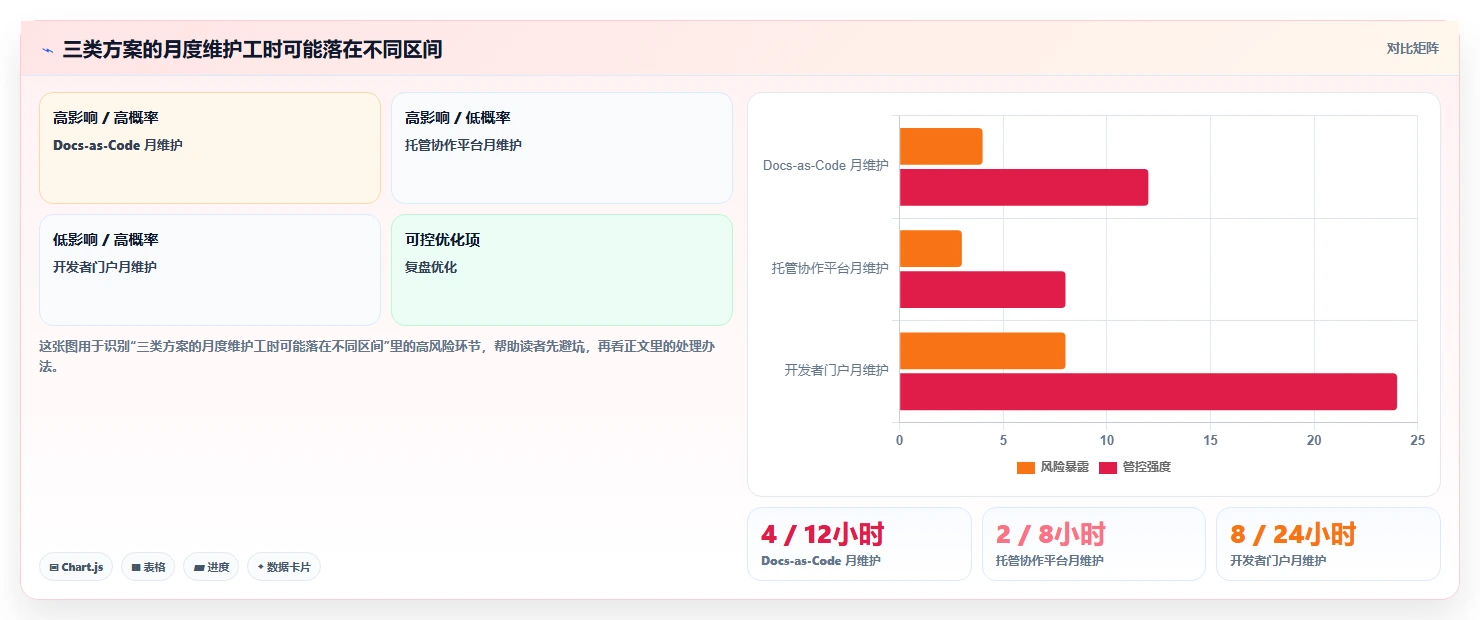This screenshot has width=1480, height=620.
Task: Click the Docs-as-Code 月维护 chart axis label
Action: [825, 165]
